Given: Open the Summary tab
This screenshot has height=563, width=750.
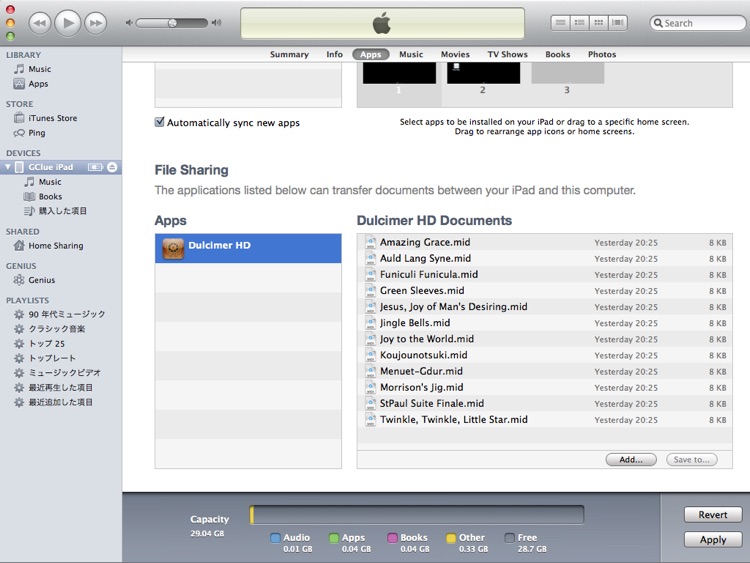Looking at the screenshot, I should pos(289,55).
